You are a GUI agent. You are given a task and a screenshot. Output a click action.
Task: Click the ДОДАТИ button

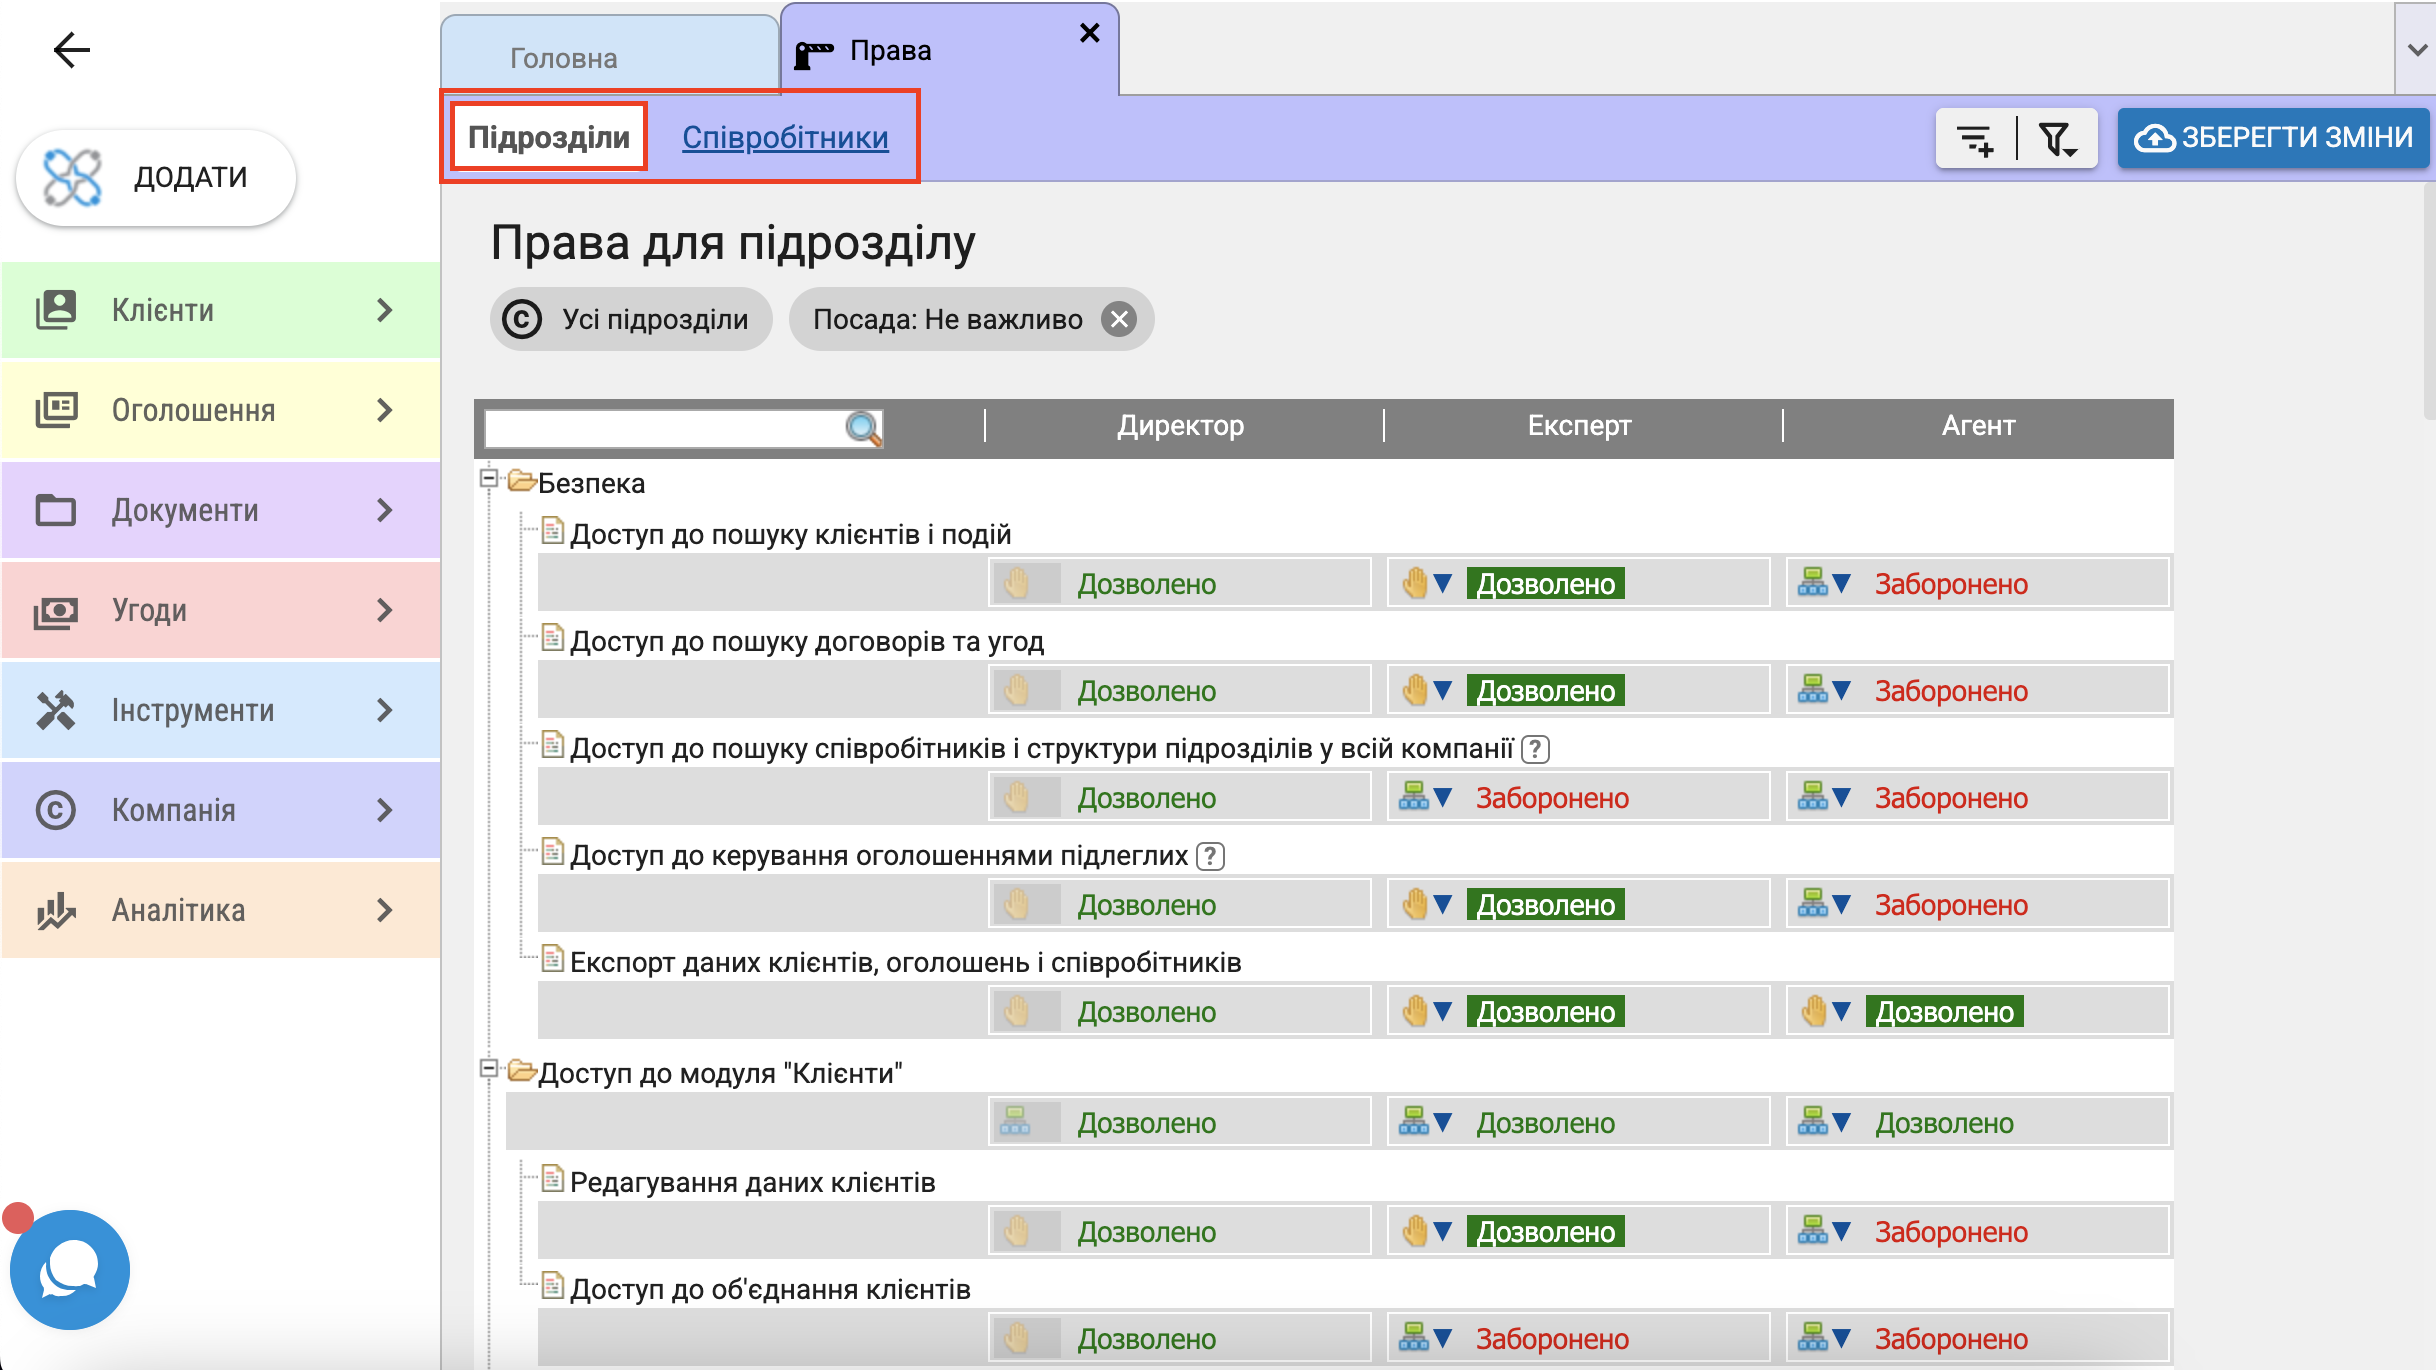click(156, 177)
